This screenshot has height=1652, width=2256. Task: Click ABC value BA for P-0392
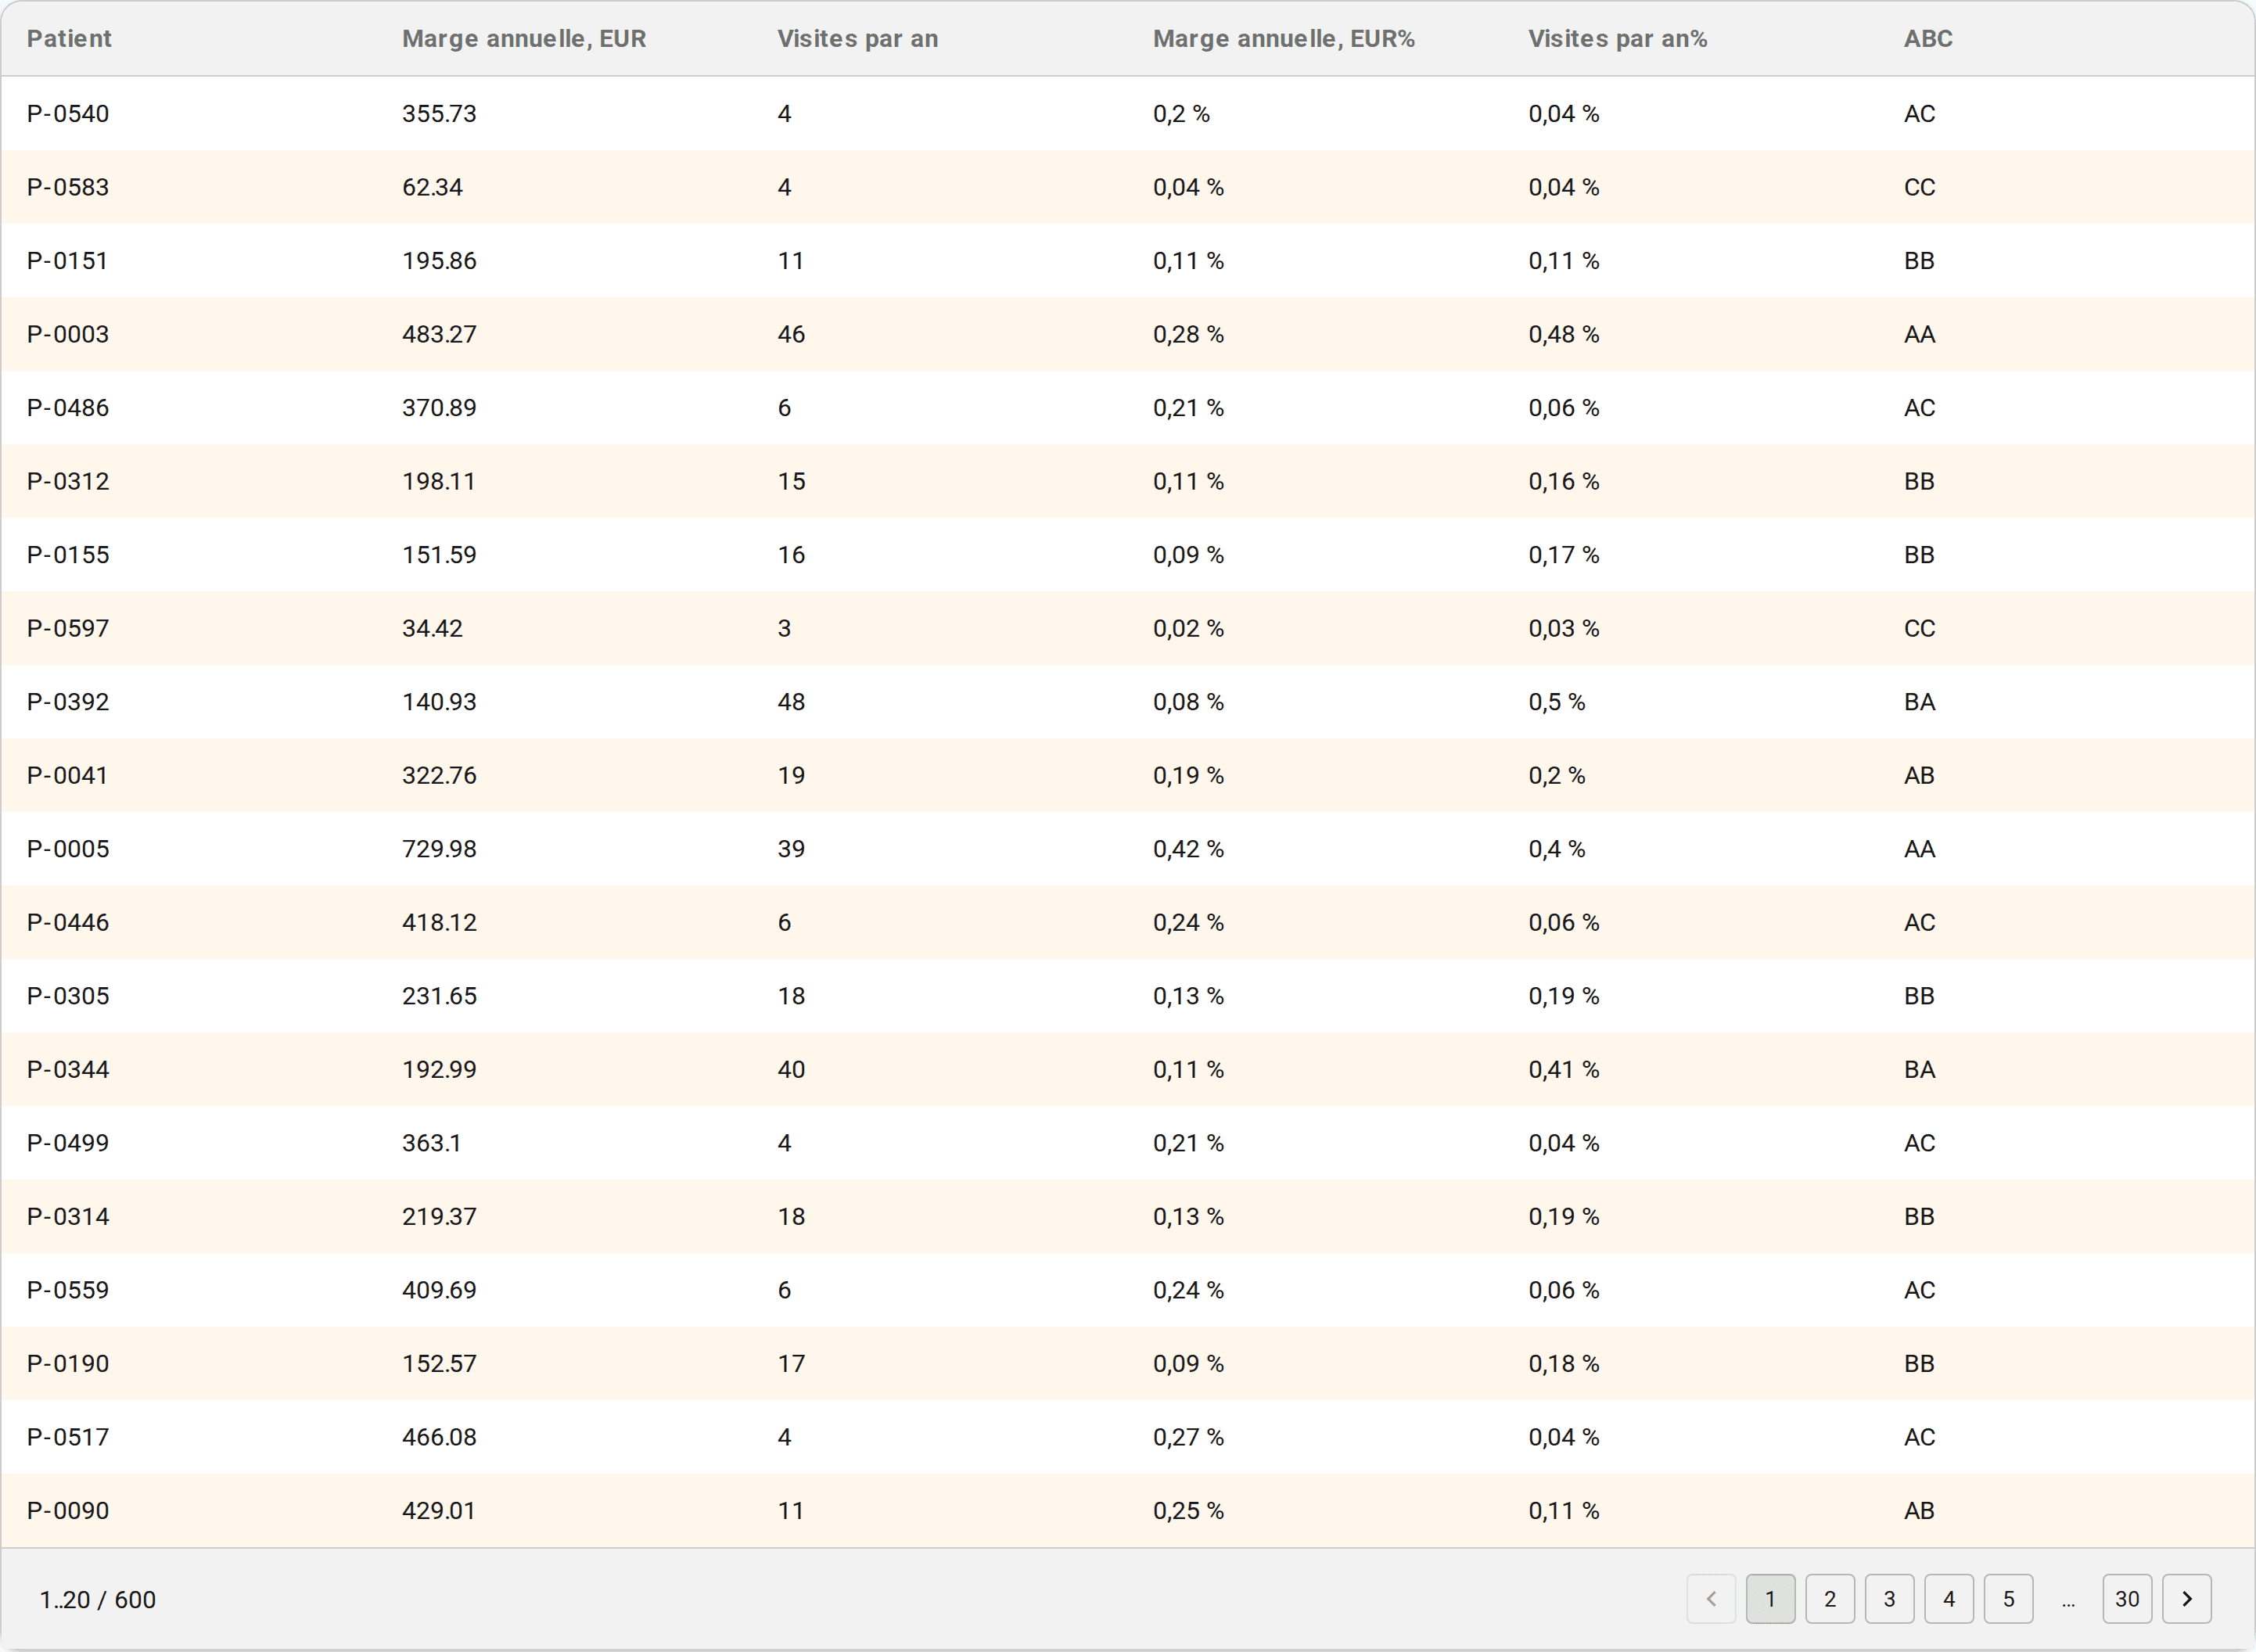click(x=1919, y=702)
